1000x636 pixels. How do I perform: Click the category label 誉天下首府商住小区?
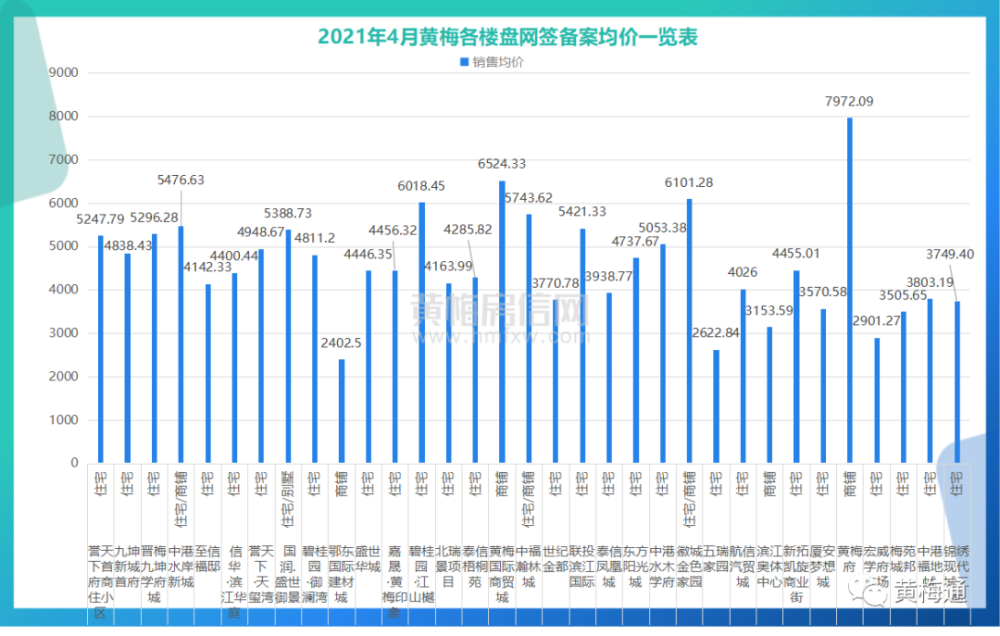(x=101, y=582)
